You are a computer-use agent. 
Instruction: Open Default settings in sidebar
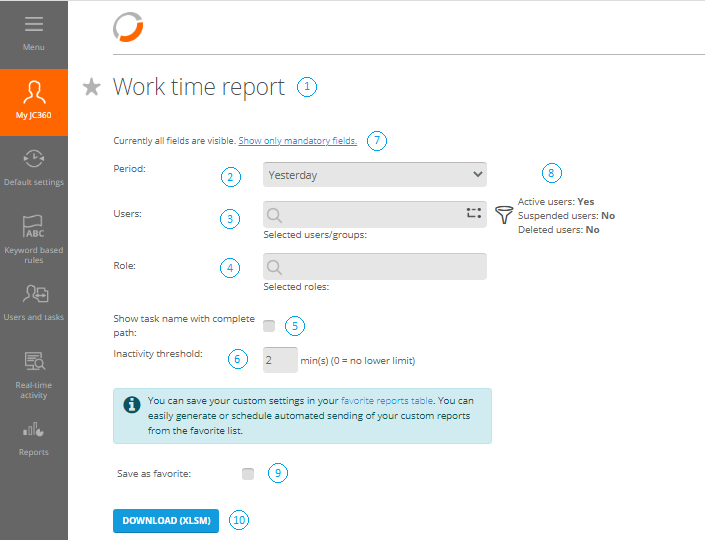[x=34, y=168]
